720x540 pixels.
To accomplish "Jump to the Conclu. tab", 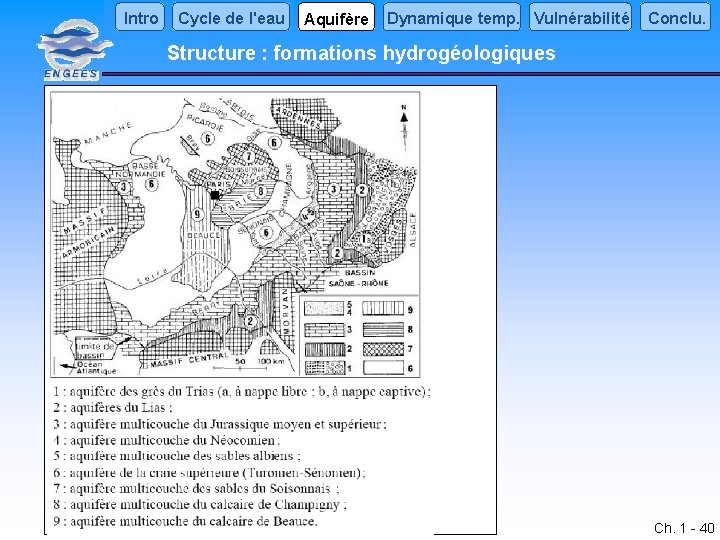I will point(675,17).
